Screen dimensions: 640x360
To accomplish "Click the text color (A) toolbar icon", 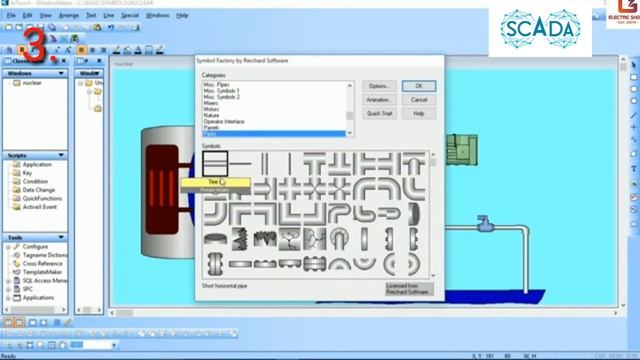I will coord(138,50).
